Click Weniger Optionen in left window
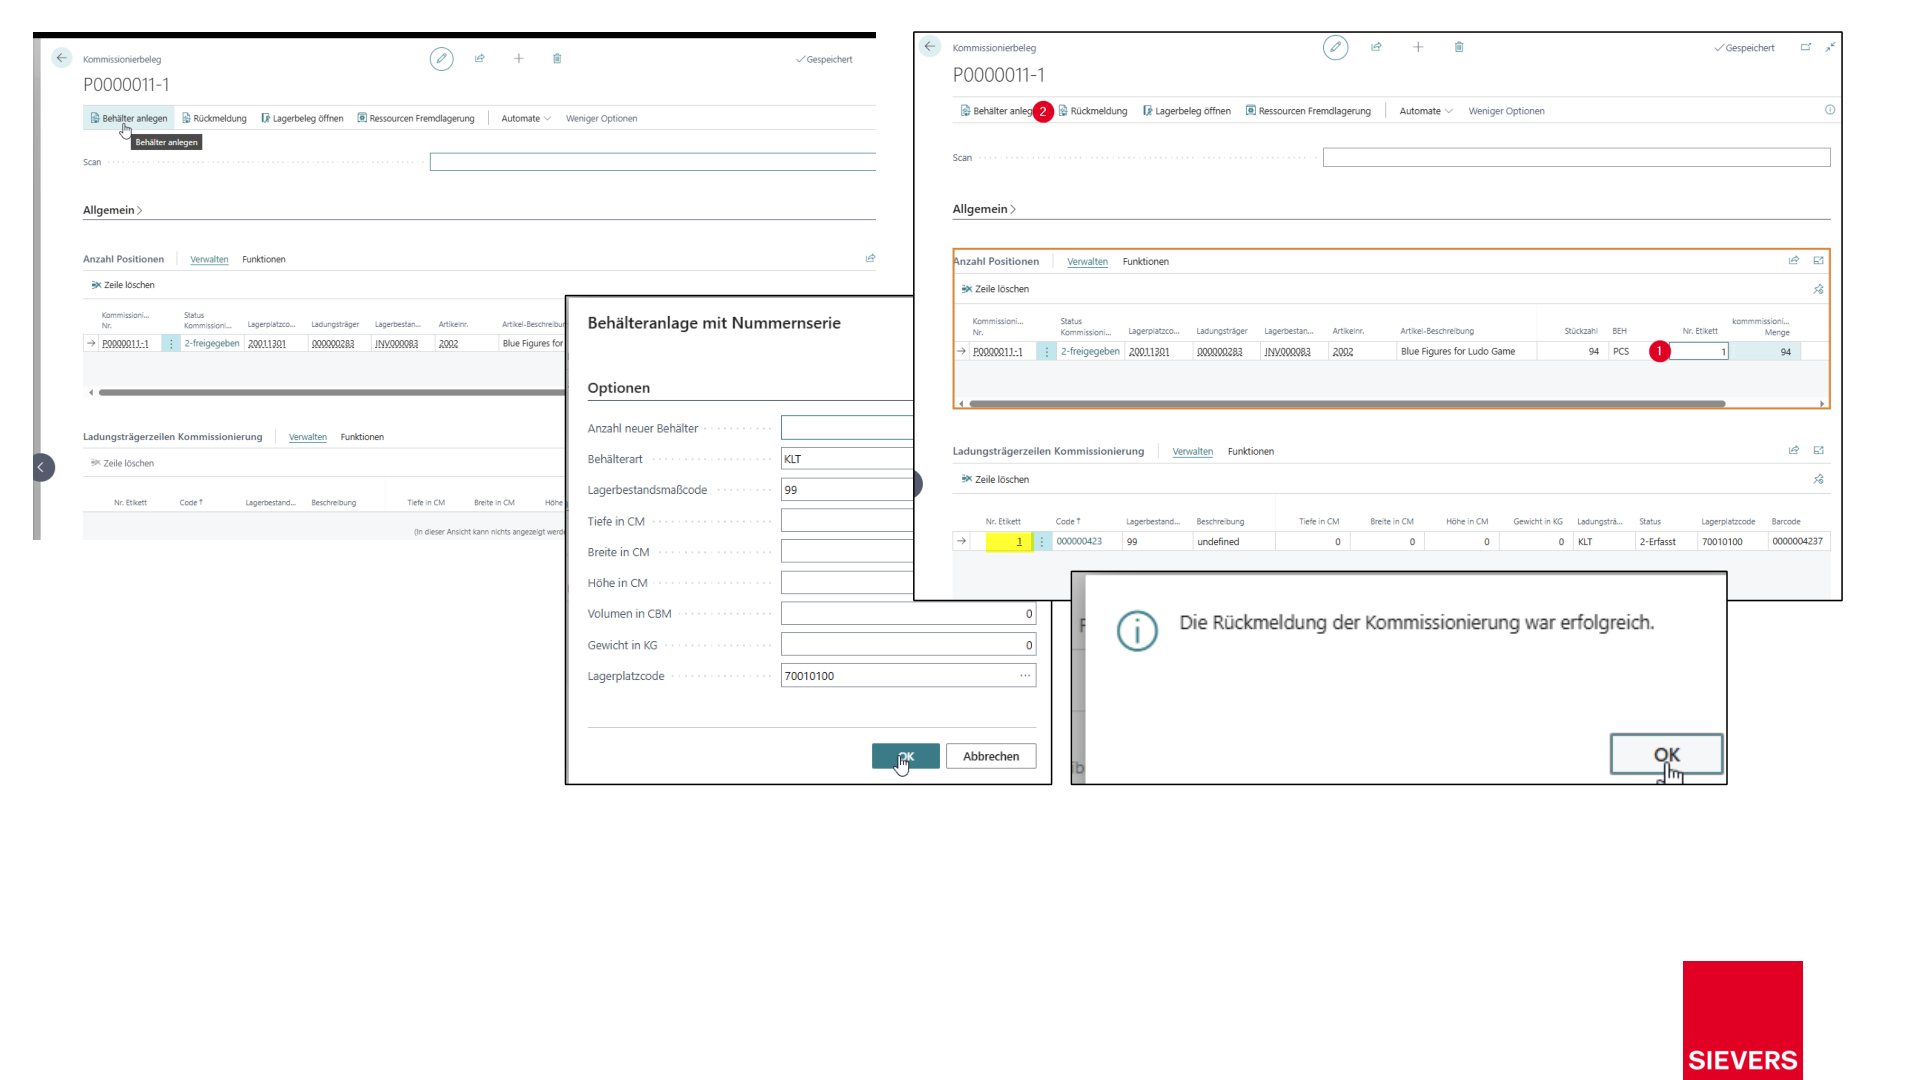 click(x=601, y=118)
